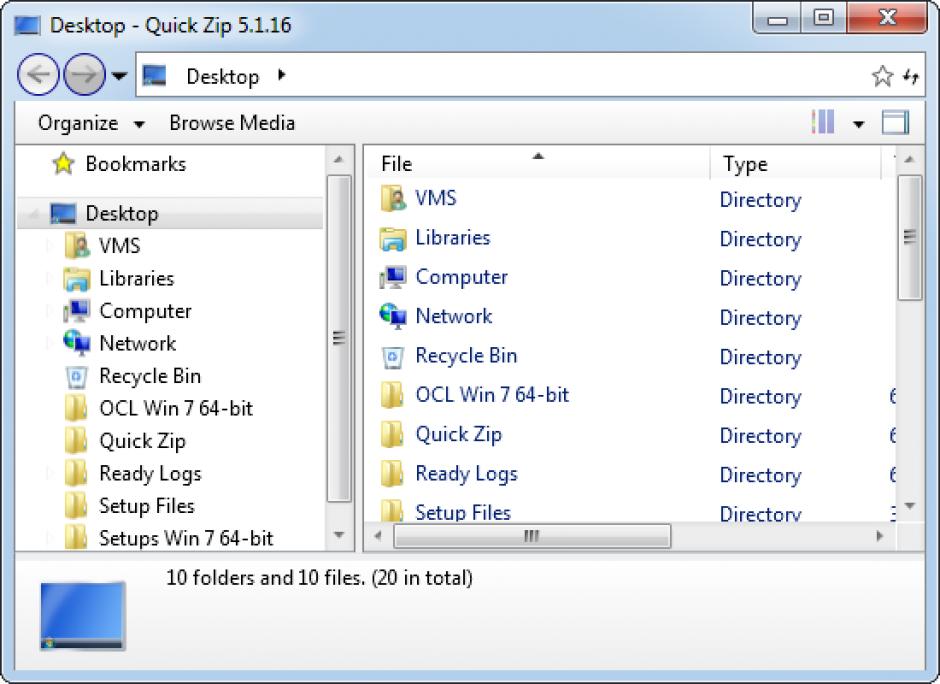The height and width of the screenshot is (684, 940).
Task: Click the VMS folder icon in tree
Action: (x=77, y=246)
